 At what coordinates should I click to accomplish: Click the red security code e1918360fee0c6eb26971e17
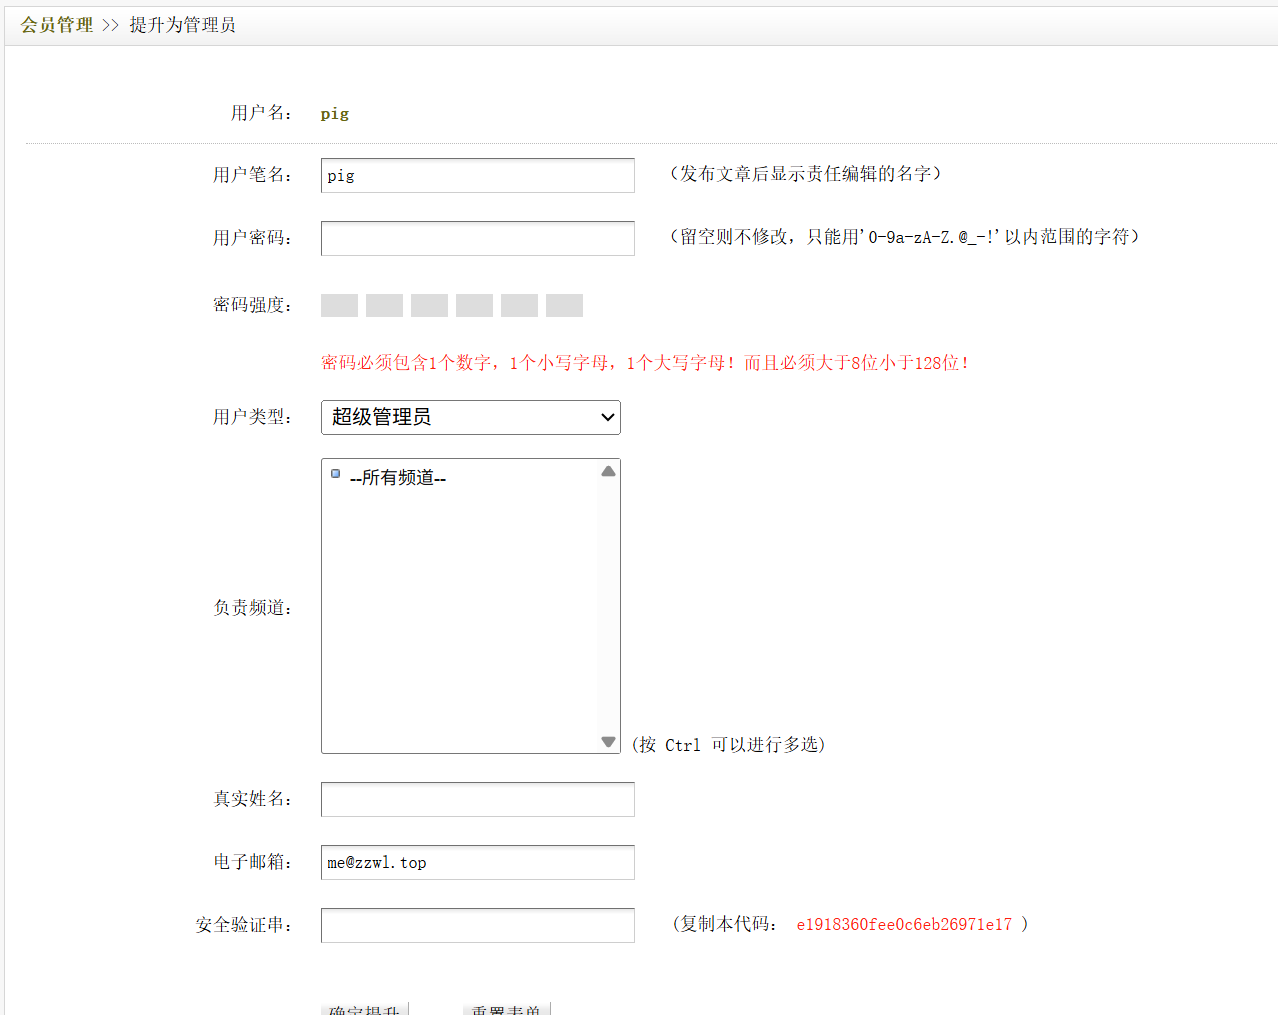(x=904, y=925)
